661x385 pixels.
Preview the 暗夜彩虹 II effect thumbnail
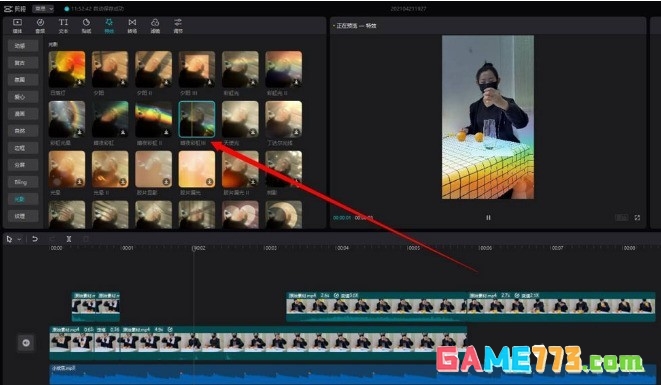[153, 119]
